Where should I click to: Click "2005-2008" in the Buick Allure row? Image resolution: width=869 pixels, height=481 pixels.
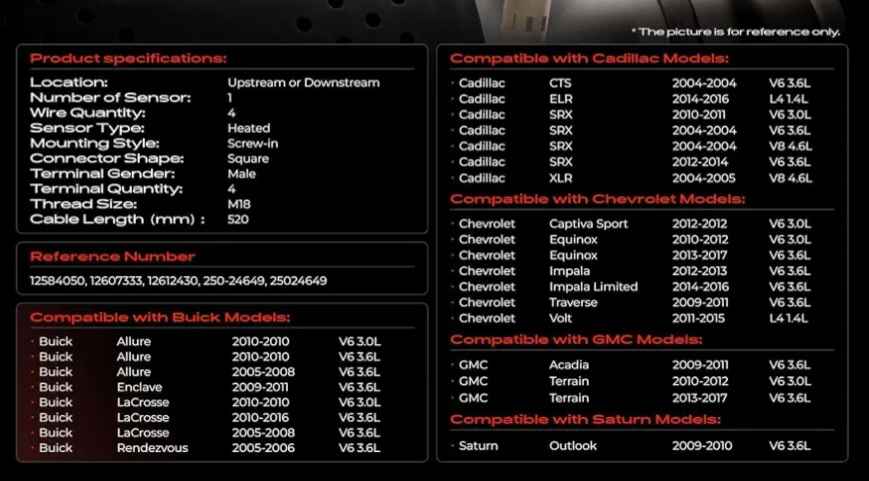263,372
